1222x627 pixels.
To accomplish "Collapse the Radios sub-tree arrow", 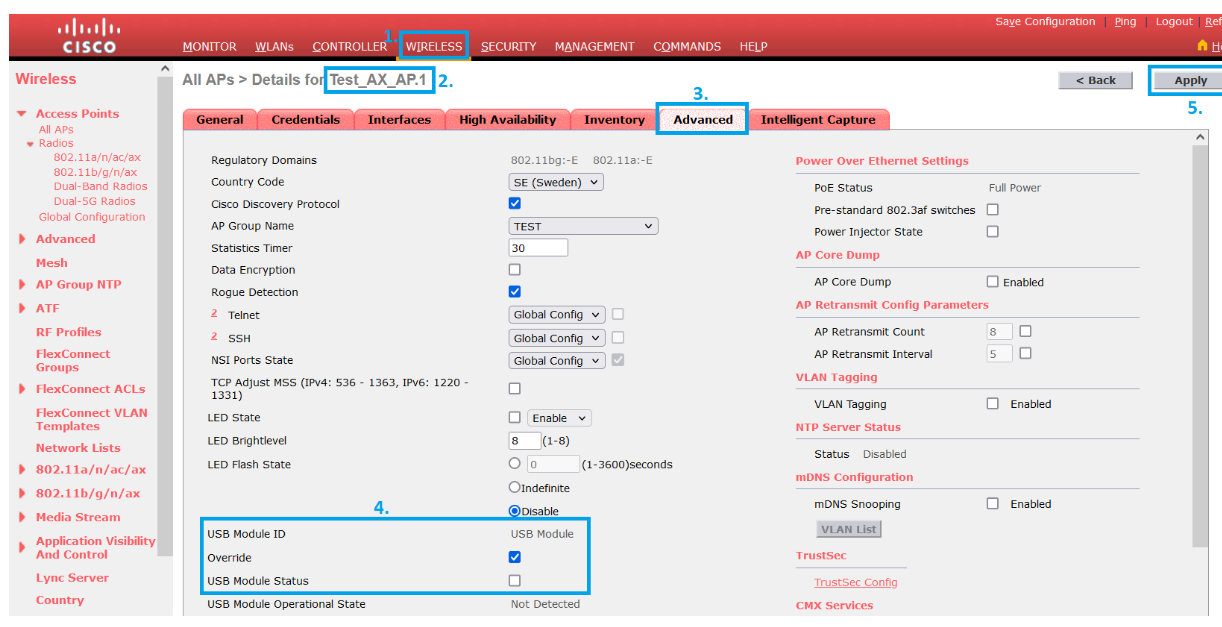I will [30, 144].
